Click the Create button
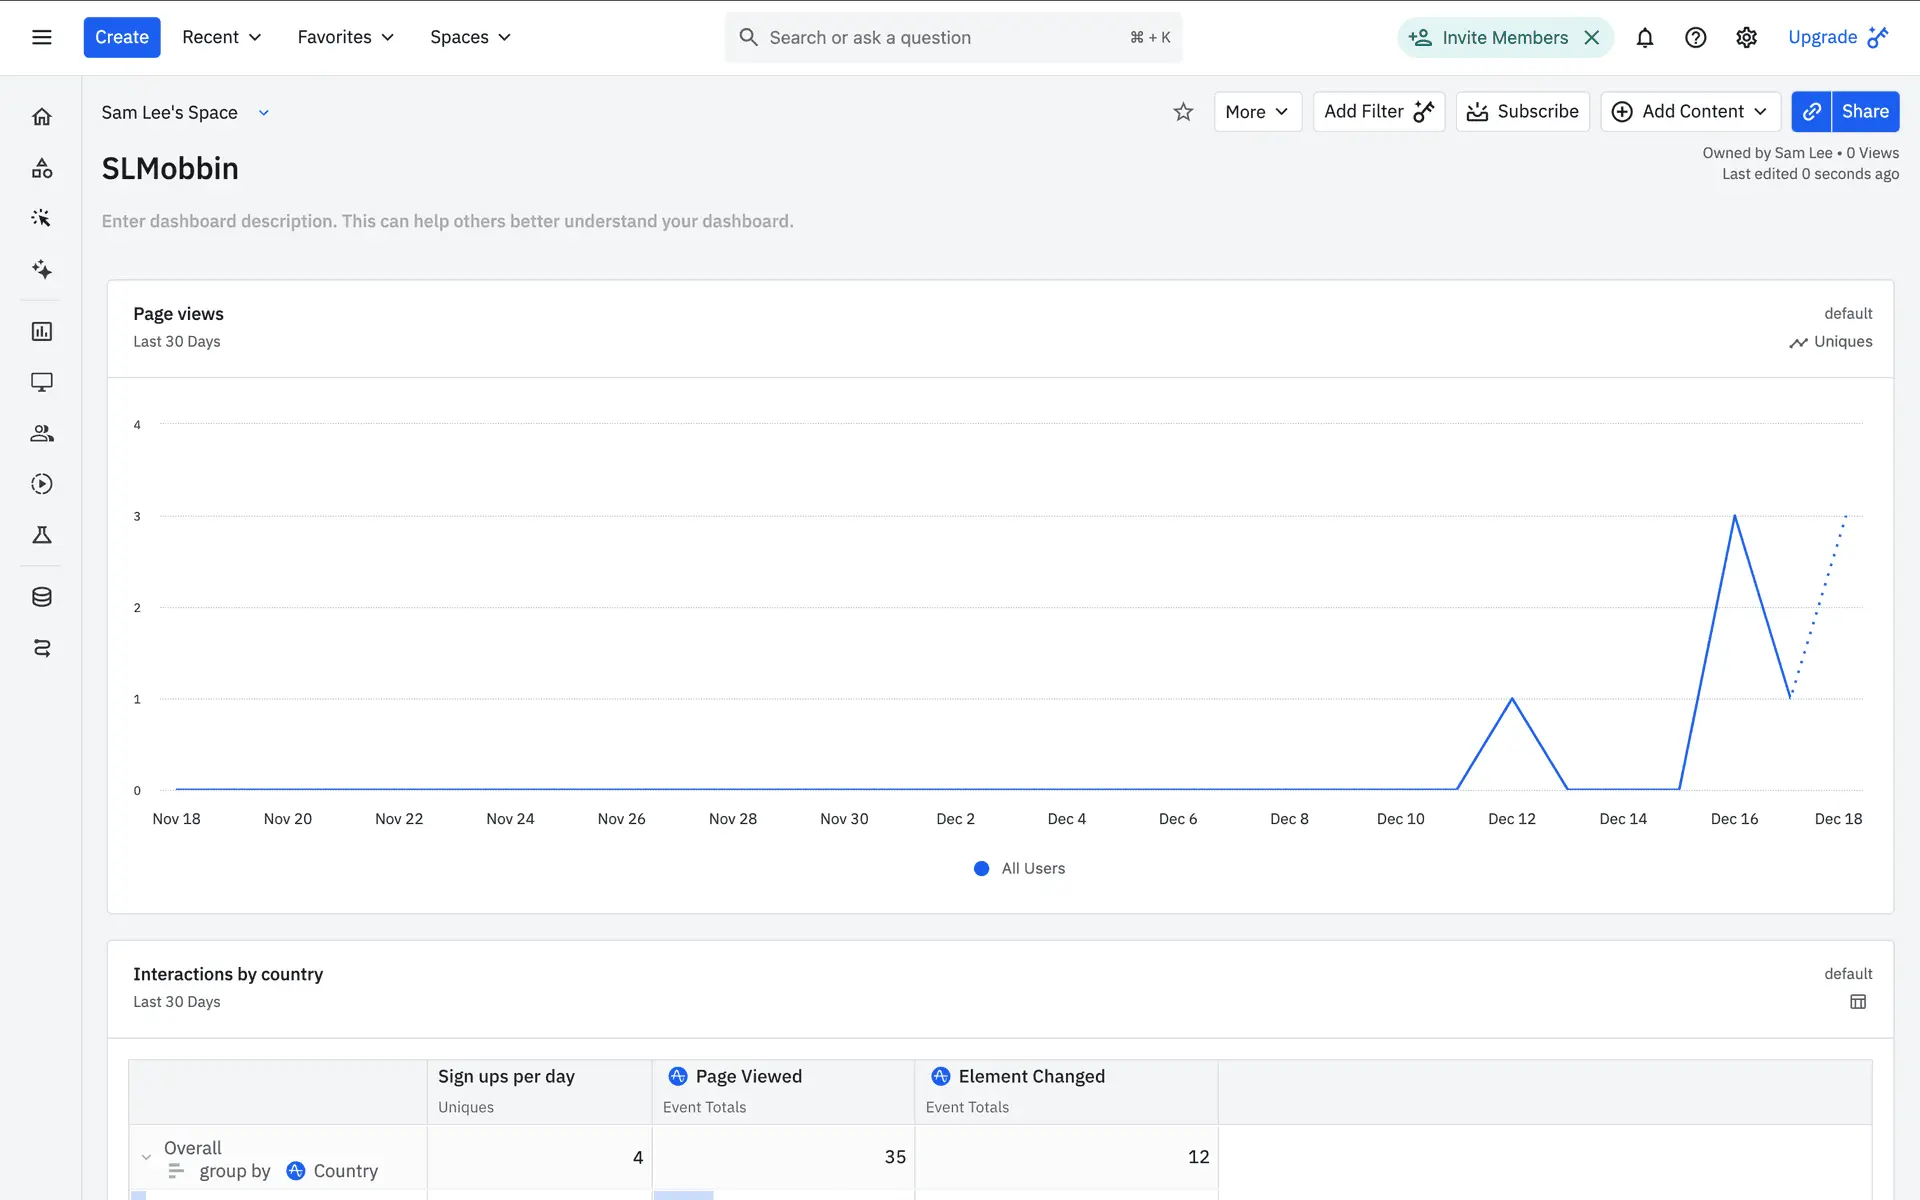 tap(121, 37)
